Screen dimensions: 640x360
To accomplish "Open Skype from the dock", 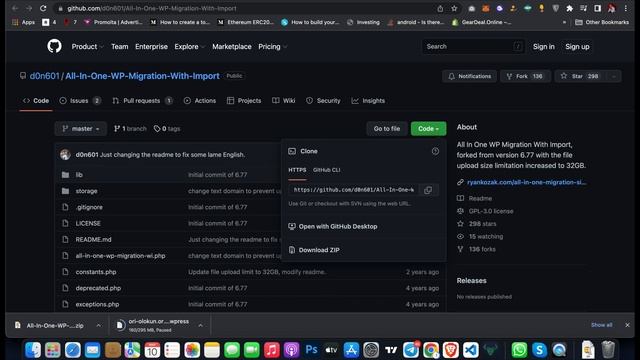I will pos(539,350).
